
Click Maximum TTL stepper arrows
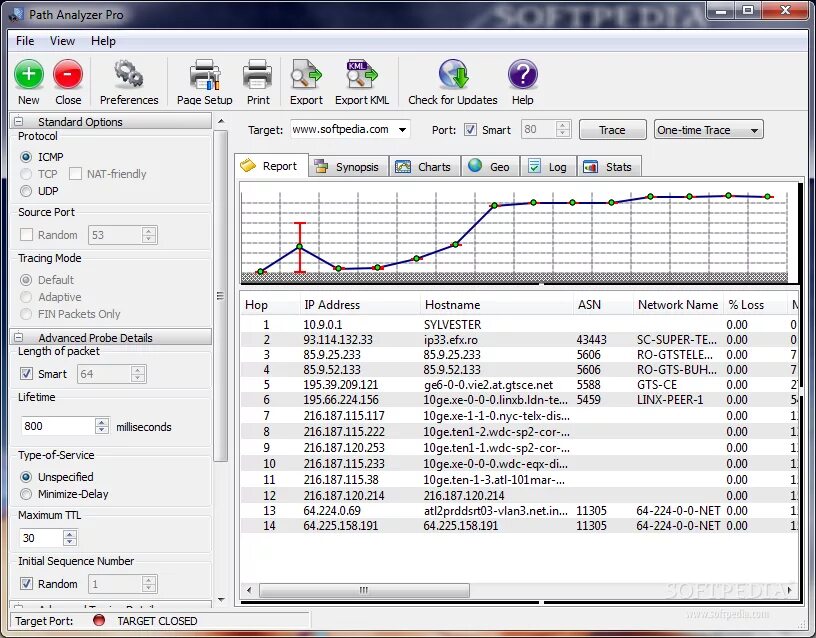click(x=70, y=538)
